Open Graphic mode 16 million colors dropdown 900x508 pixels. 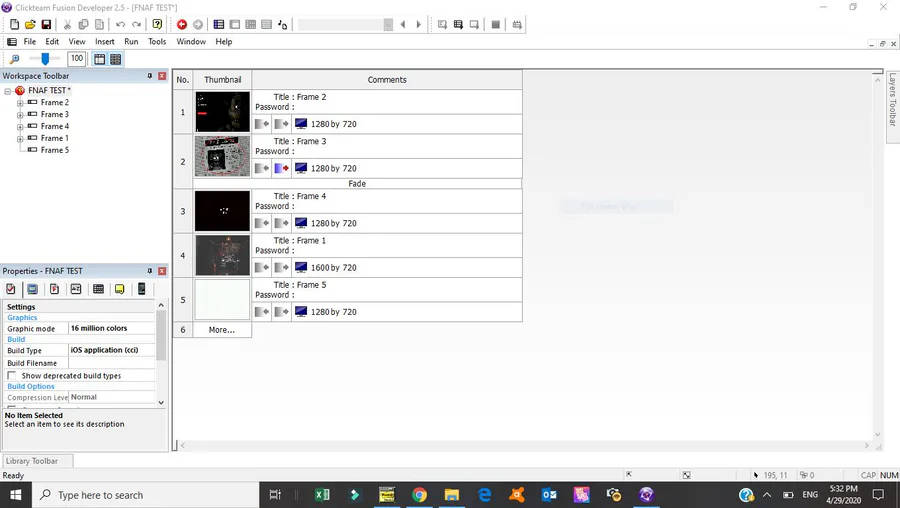click(112, 328)
